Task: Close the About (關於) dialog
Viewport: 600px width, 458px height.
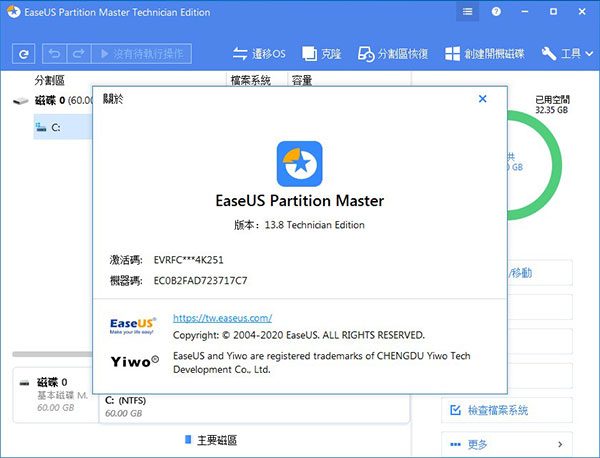Action: click(x=483, y=99)
